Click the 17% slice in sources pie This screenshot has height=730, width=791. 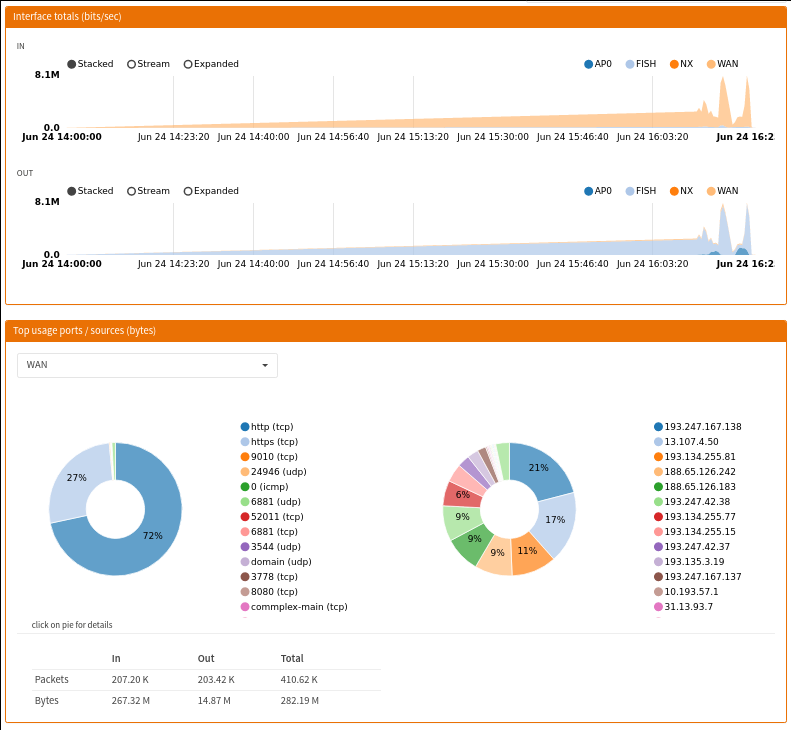point(555,520)
